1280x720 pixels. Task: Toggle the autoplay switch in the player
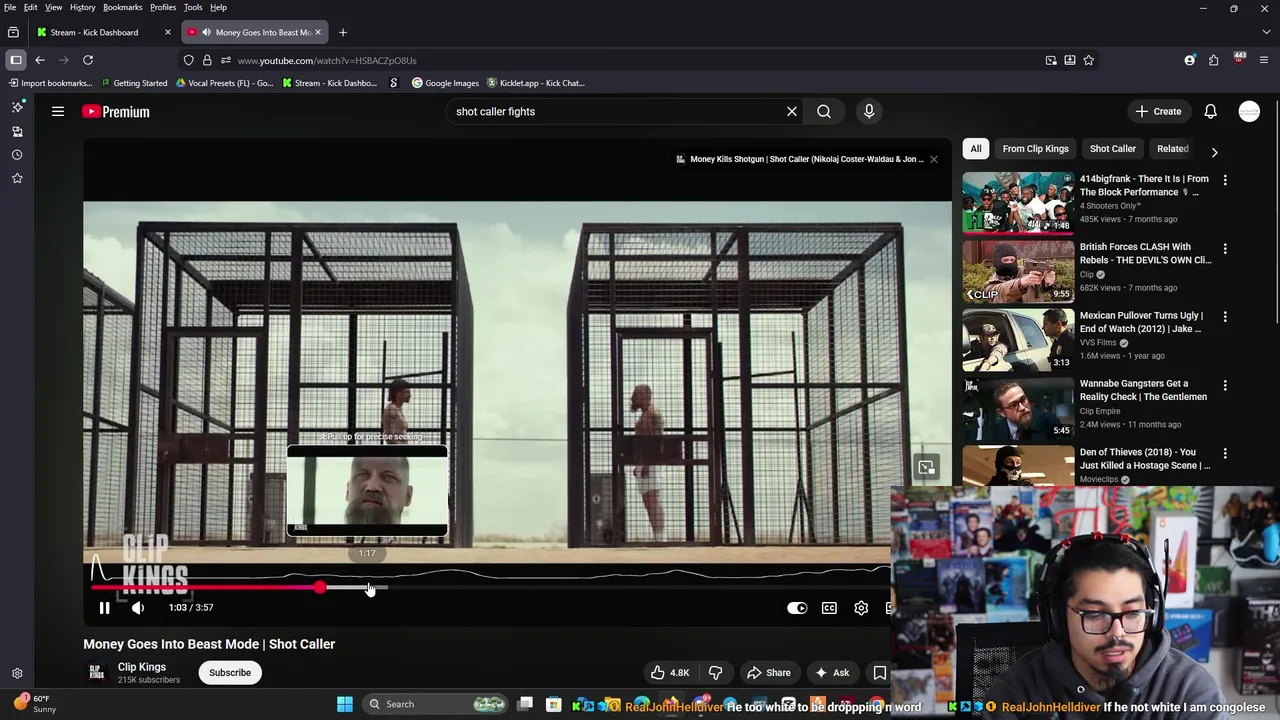tap(797, 608)
